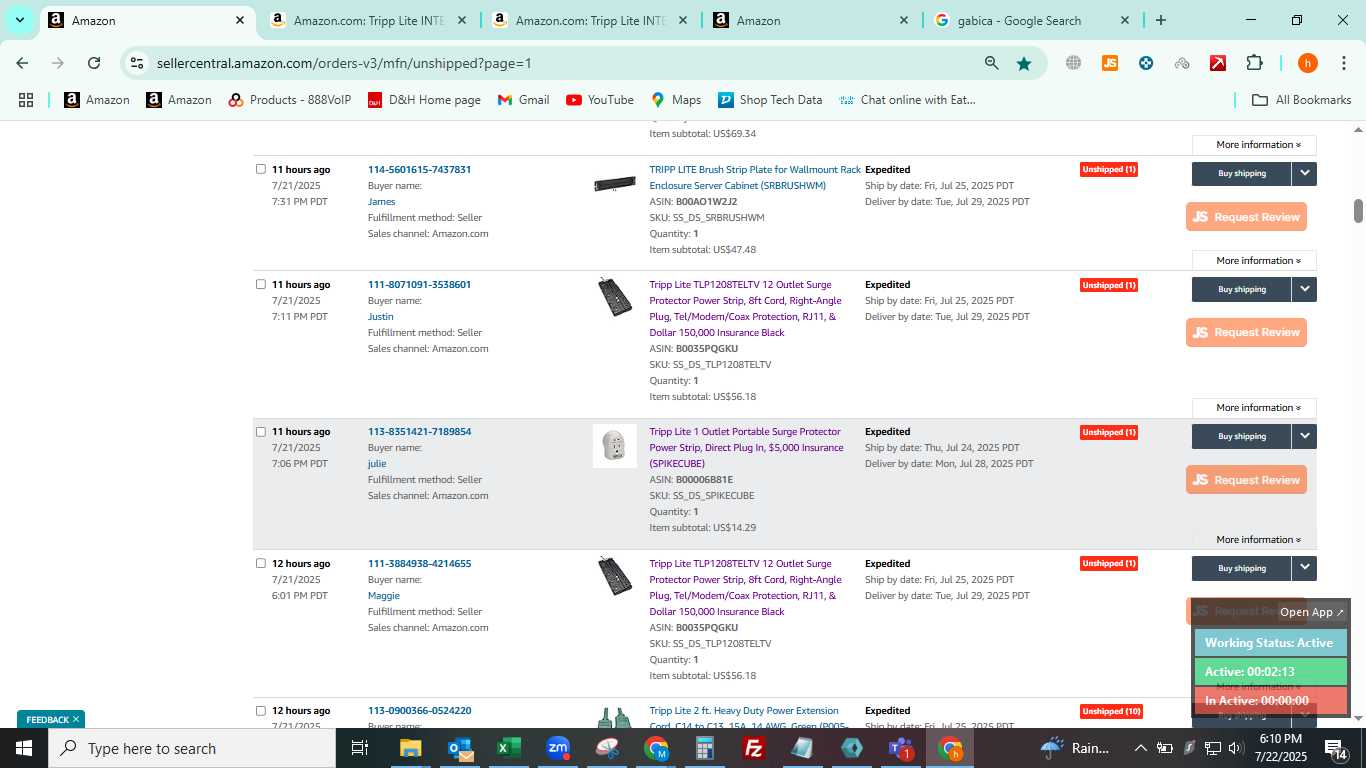Click the zoom magnifier icon in address bar
Screen dimensions: 1366x768
pyautogui.click(x=991, y=63)
